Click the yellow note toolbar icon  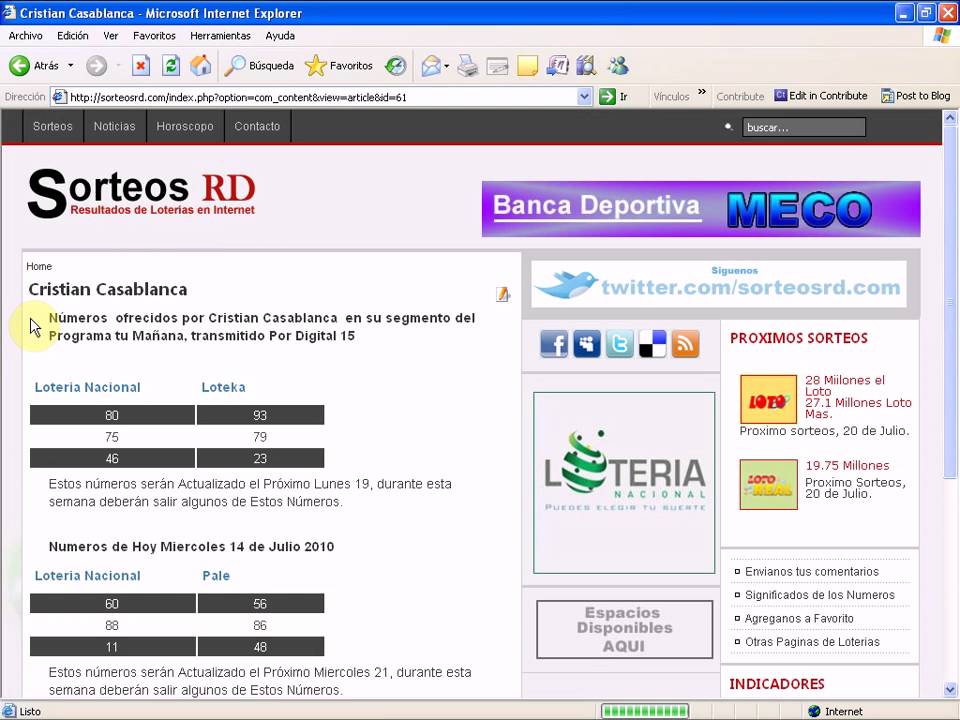click(x=527, y=66)
